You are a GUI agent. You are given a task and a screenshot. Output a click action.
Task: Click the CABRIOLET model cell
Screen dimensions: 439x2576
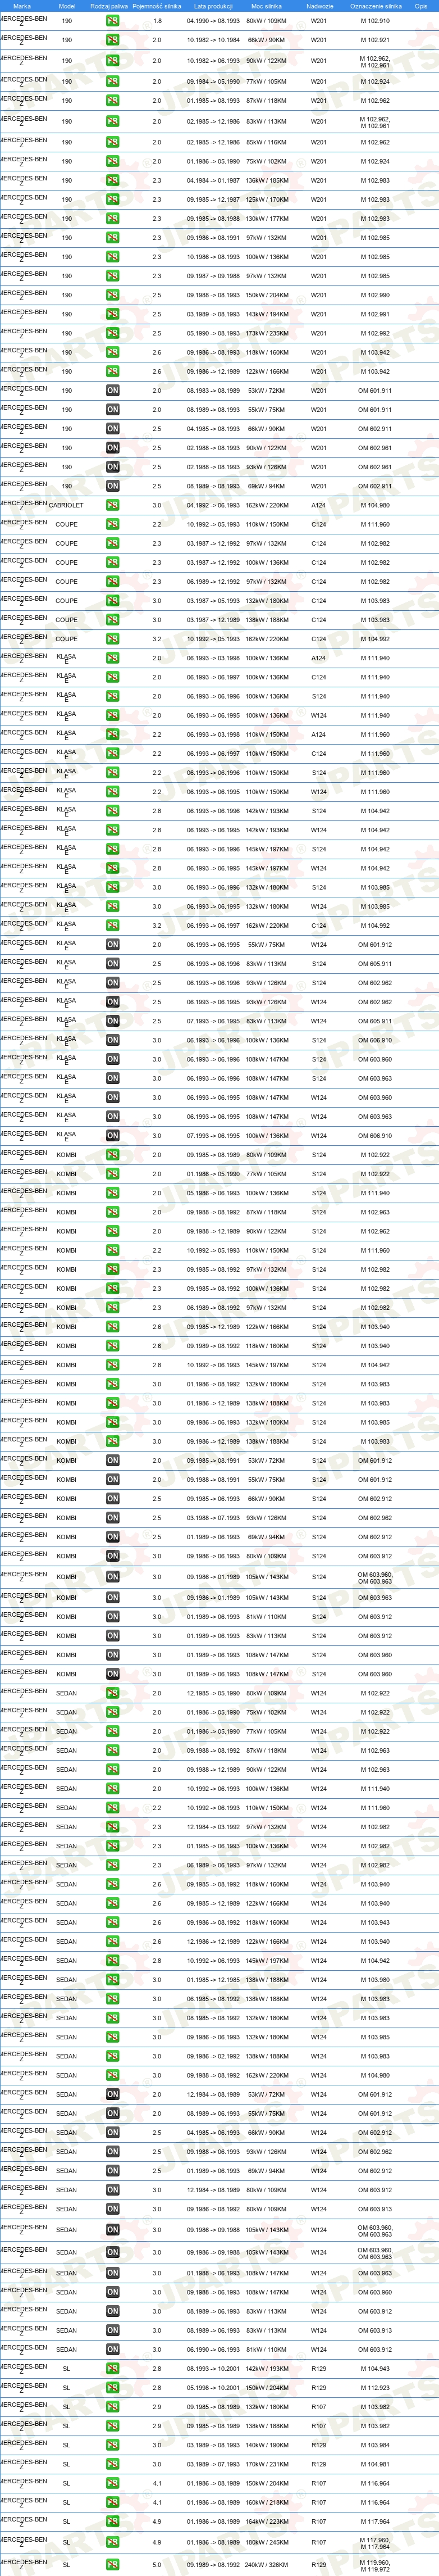(66, 506)
